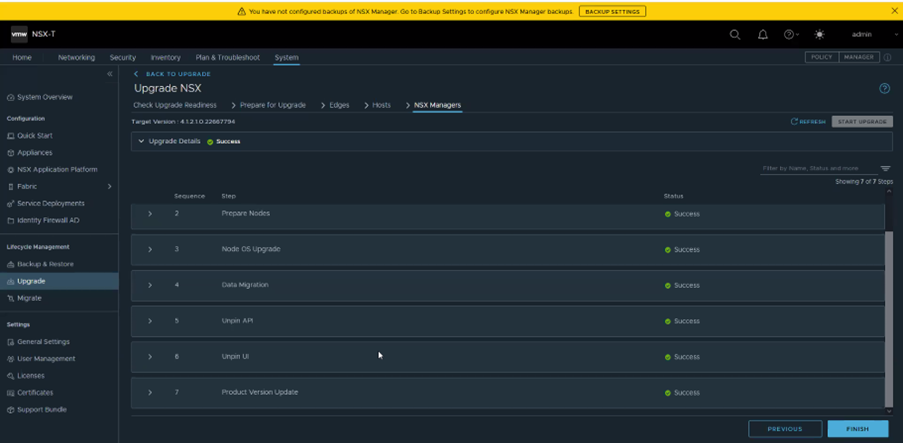
Task: Open the Networking tab
Action: click(x=77, y=58)
